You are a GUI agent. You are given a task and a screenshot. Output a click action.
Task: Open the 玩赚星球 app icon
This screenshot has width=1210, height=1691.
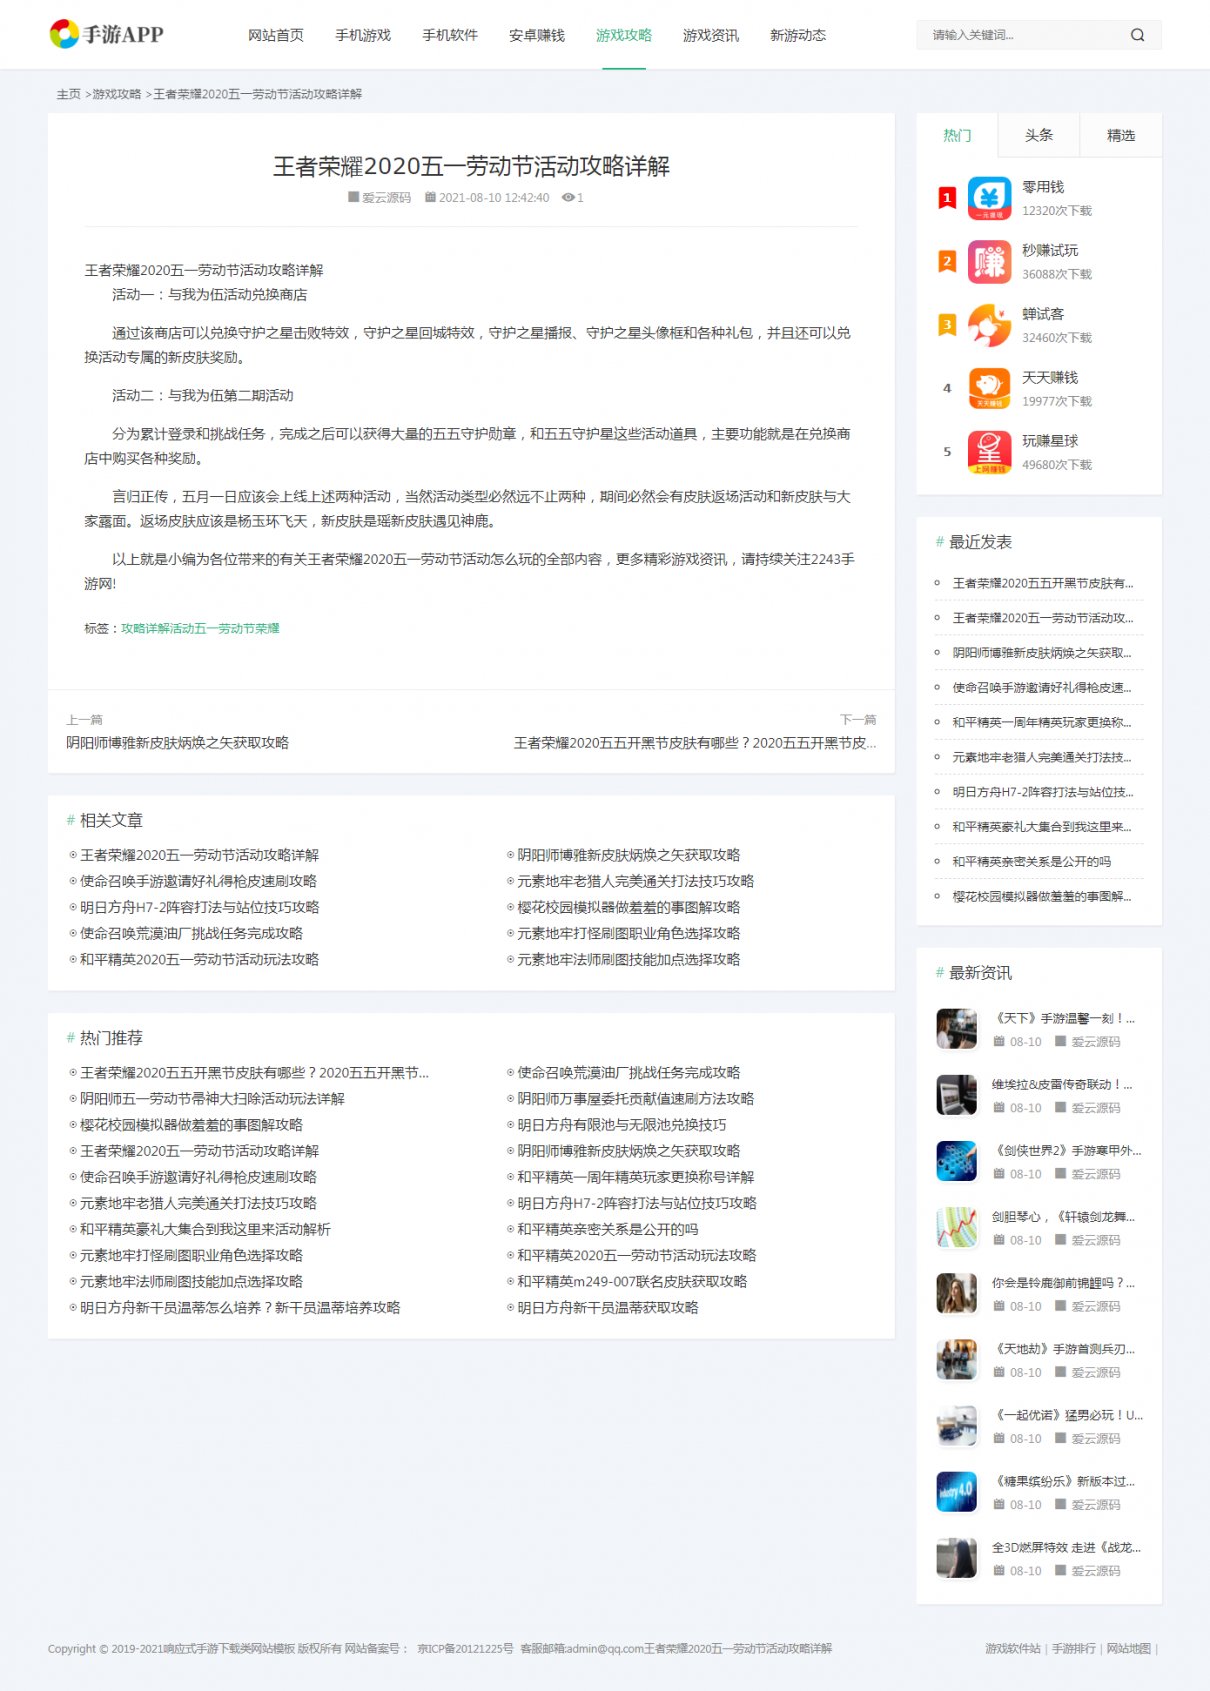[989, 452]
